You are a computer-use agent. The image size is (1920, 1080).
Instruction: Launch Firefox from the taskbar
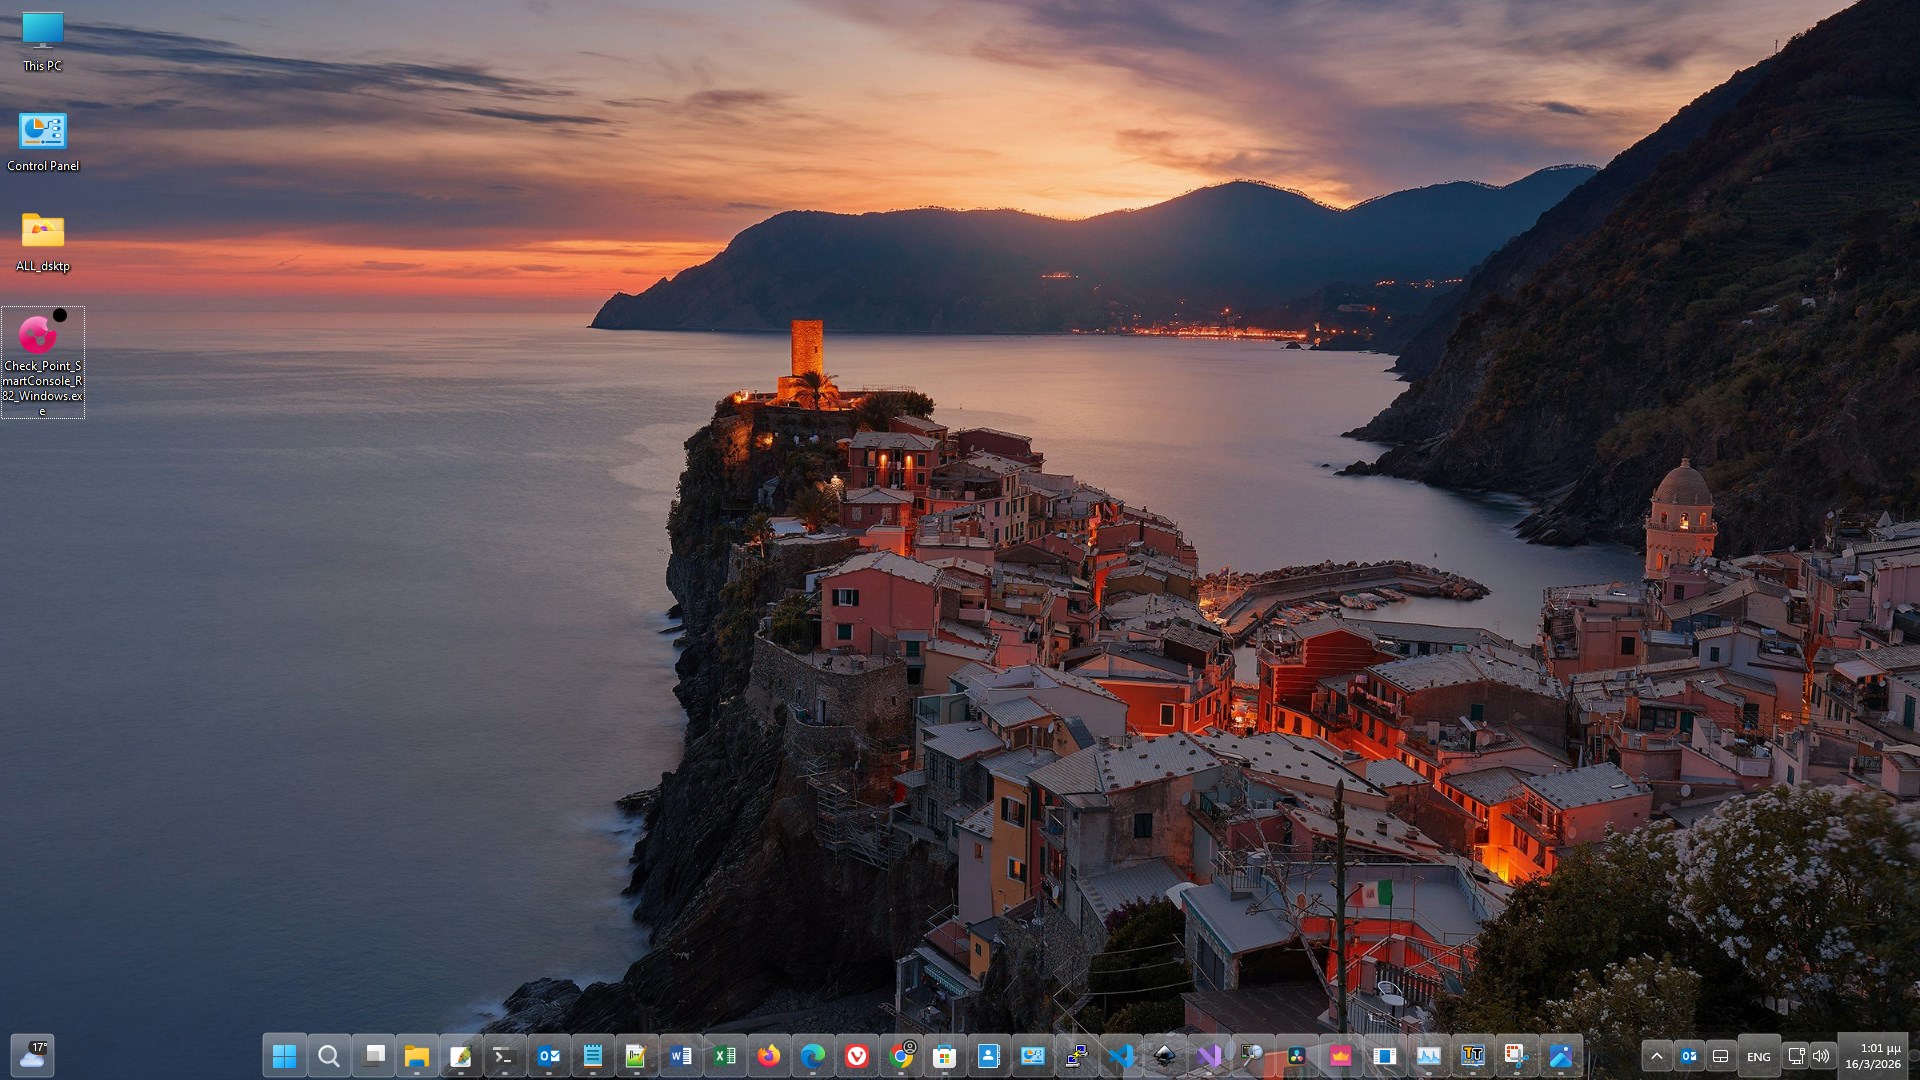pyautogui.click(x=768, y=1055)
